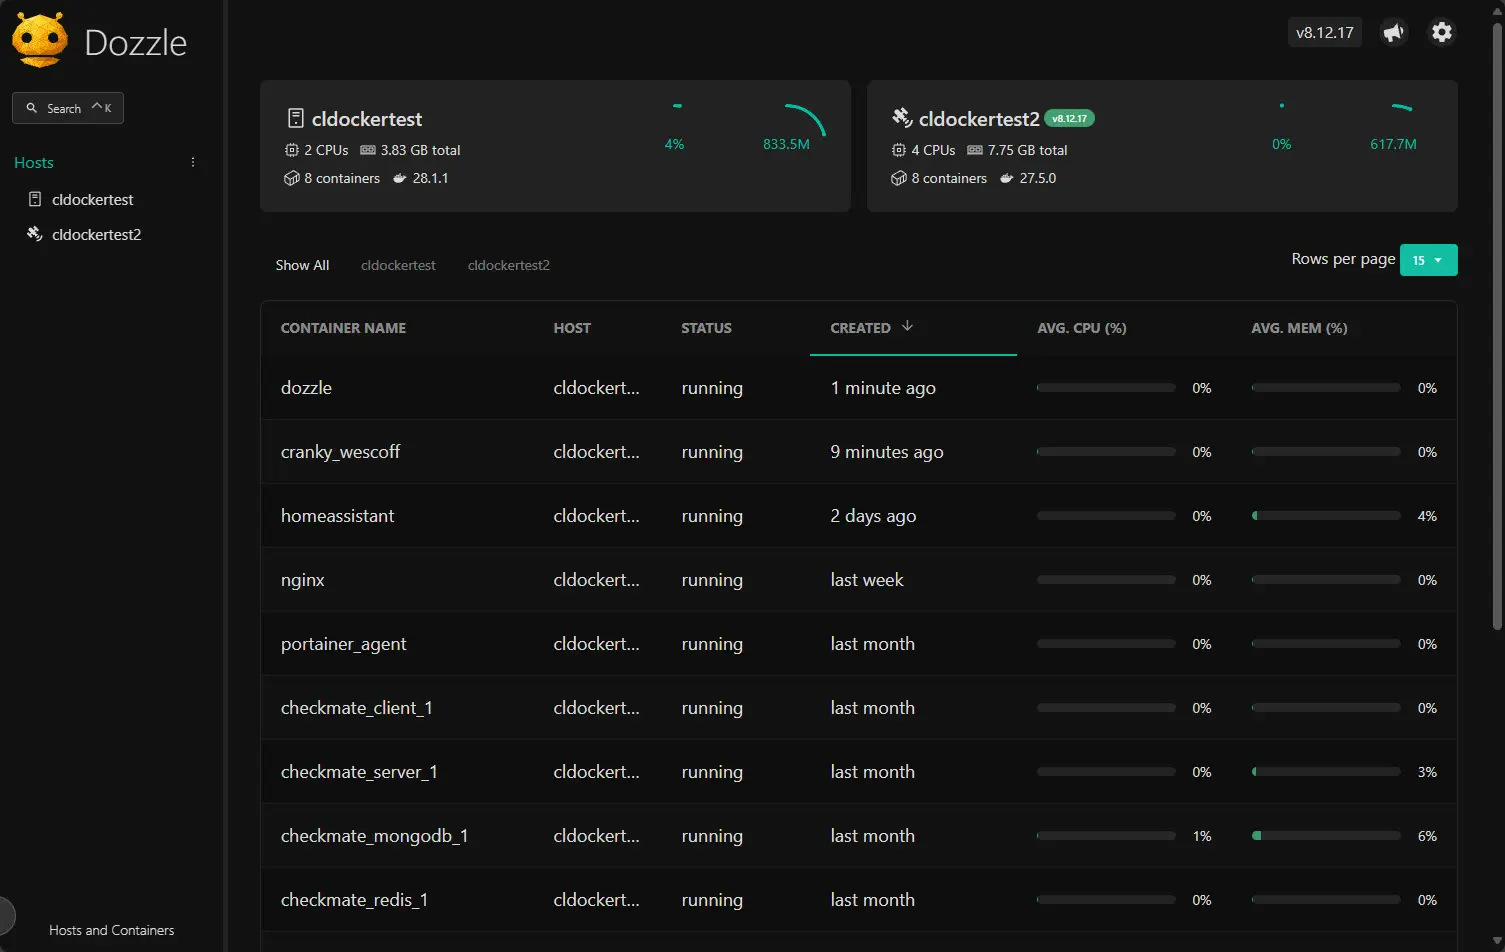Sort by Container Name column header
Viewport: 1505px width, 952px height.
click(x=343, y=328)
